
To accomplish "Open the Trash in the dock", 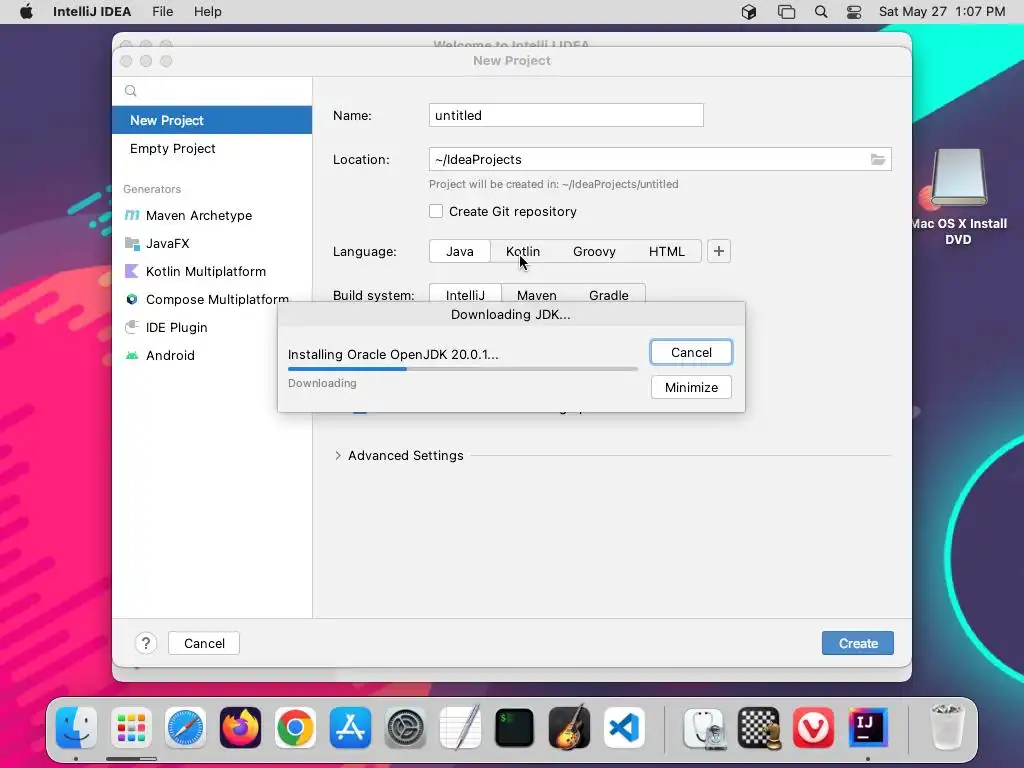I will (x=947, y=726).
